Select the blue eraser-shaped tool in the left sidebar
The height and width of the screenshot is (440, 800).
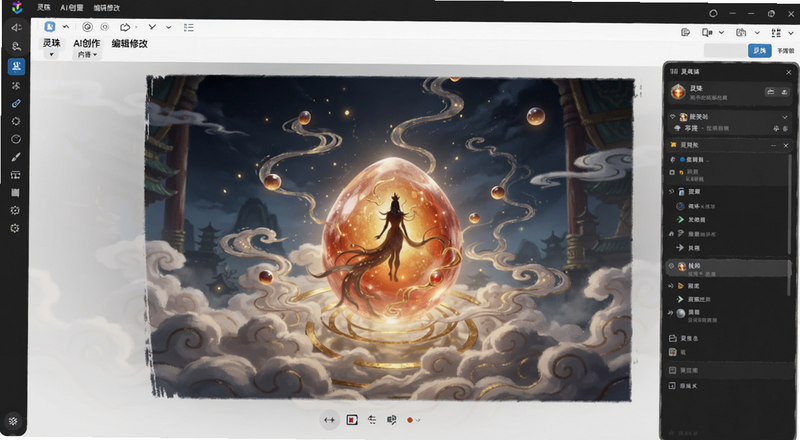[16, 103]
